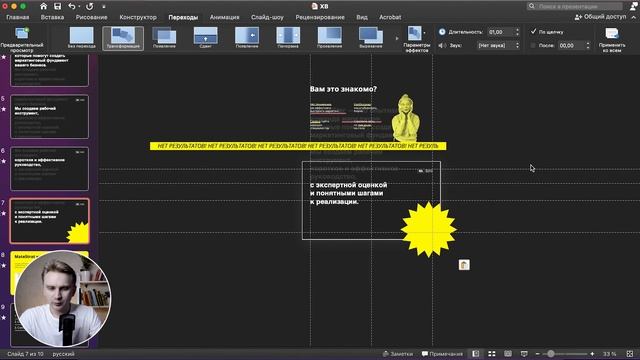Click the После time input field
640x360 pixels.
coord(571,45)
